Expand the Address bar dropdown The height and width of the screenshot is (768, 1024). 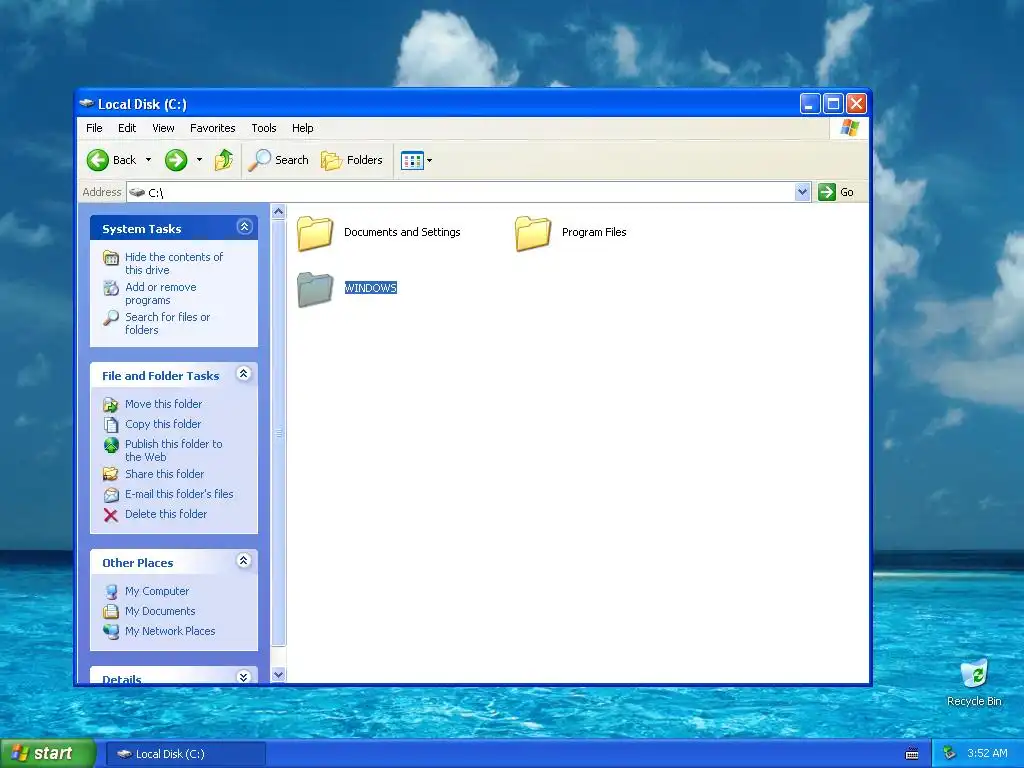pyautogui.click(x=803, y=192)
